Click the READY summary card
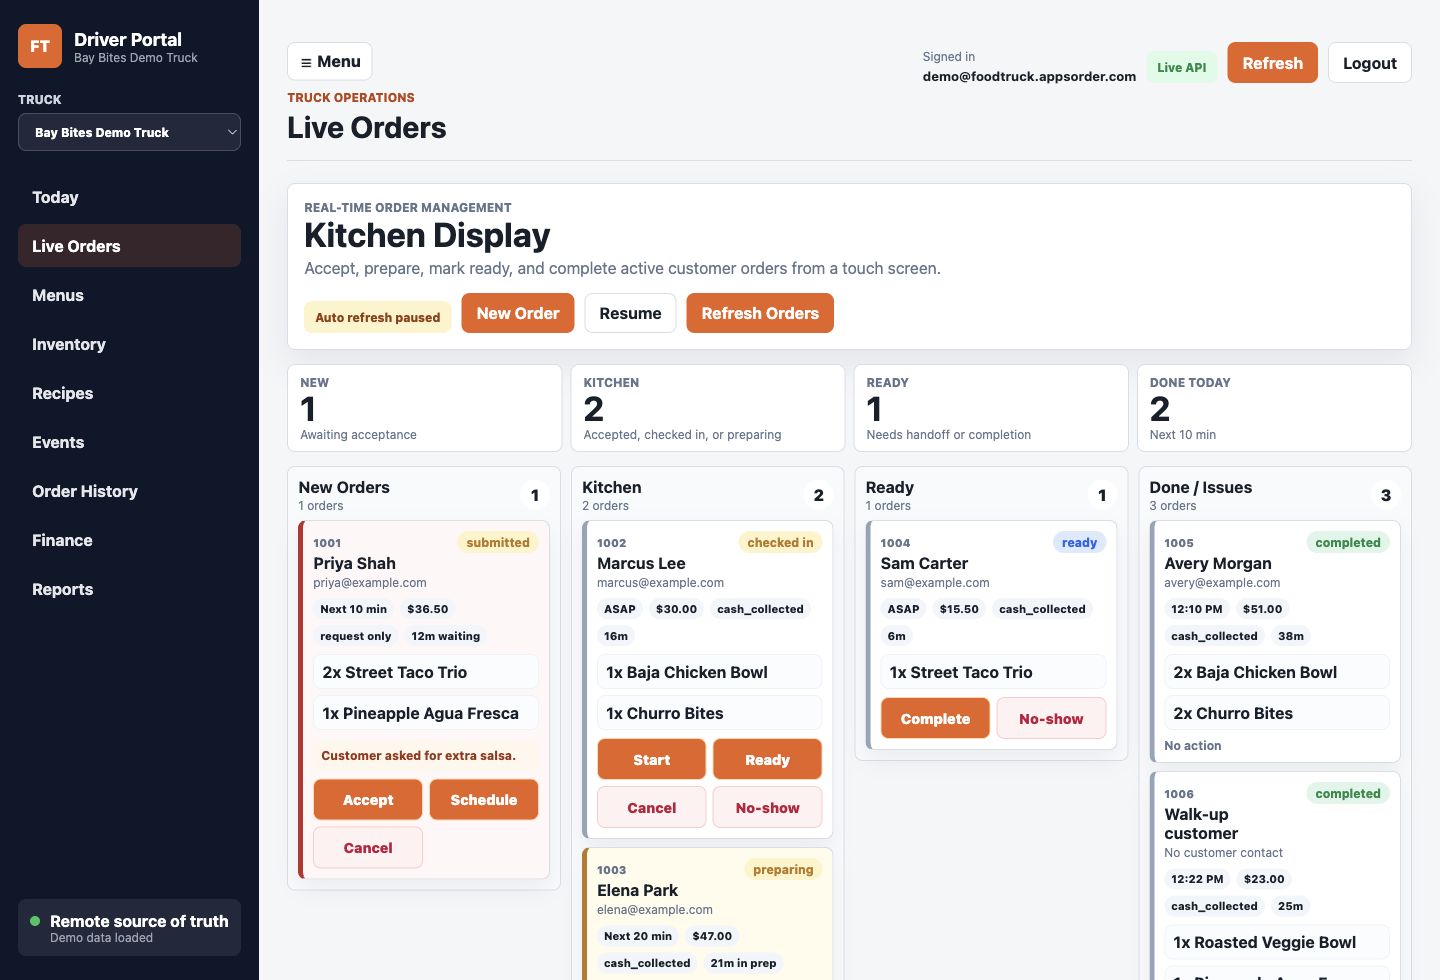Screen dimensions: 1440x980 point(991,408)
